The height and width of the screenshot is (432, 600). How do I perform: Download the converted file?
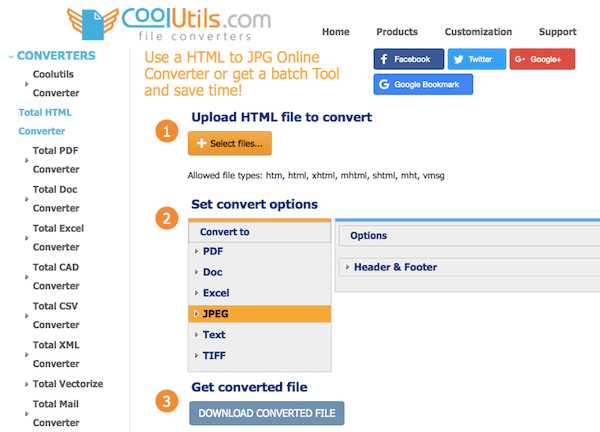pos(267,413)
